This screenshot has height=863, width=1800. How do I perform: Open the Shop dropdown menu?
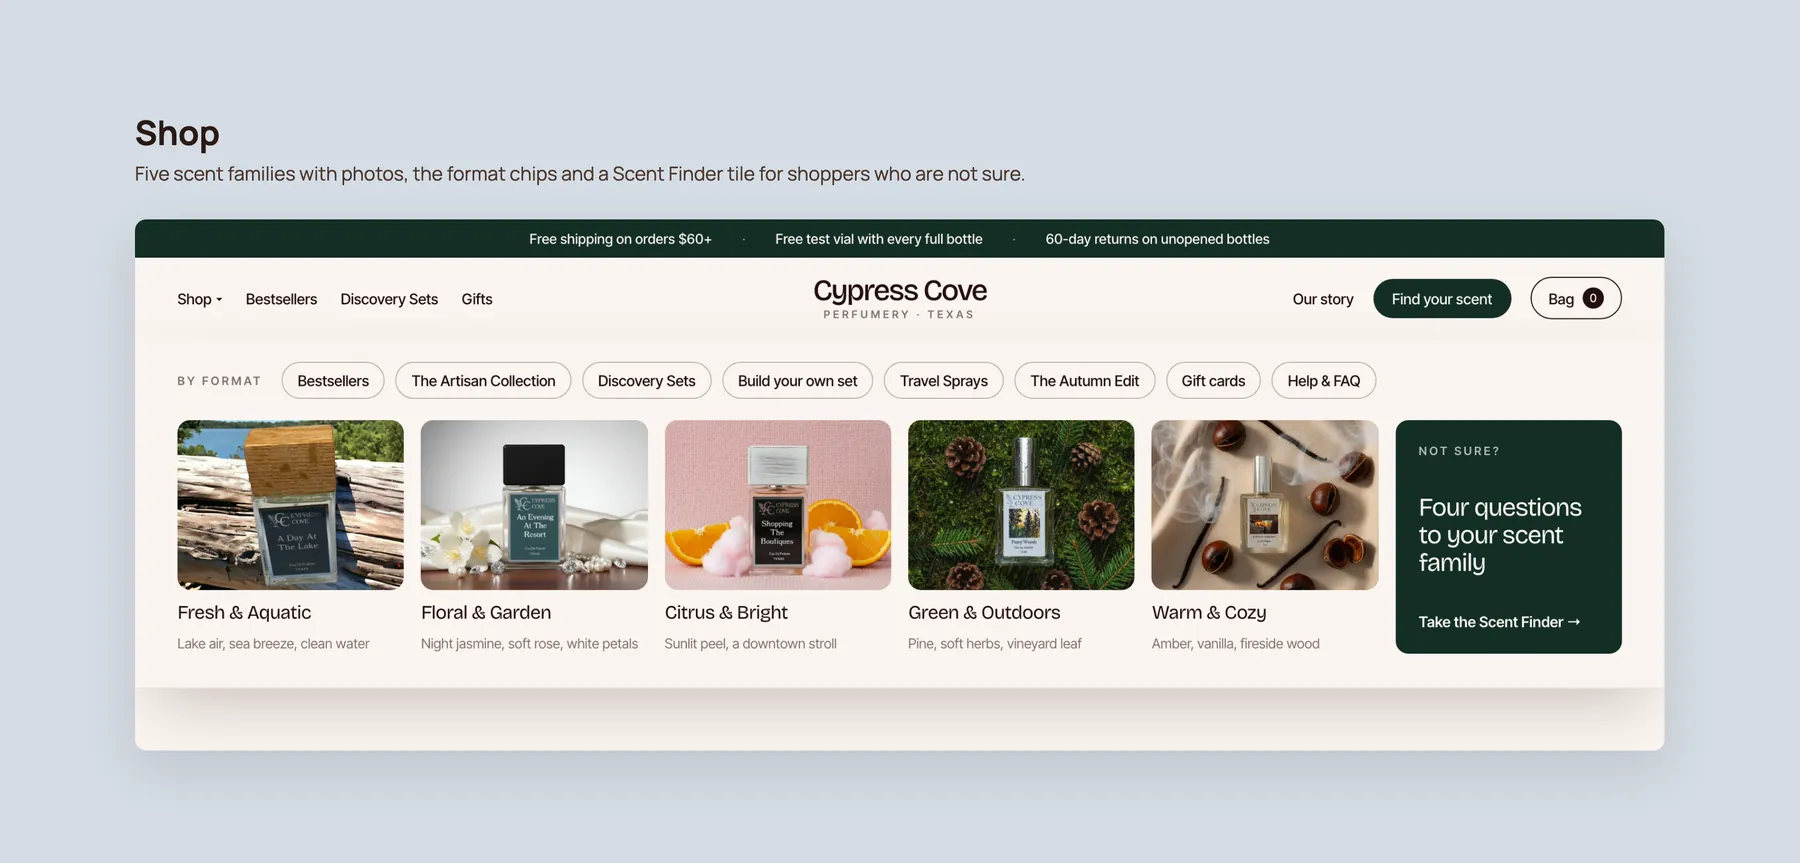(199, 299)
